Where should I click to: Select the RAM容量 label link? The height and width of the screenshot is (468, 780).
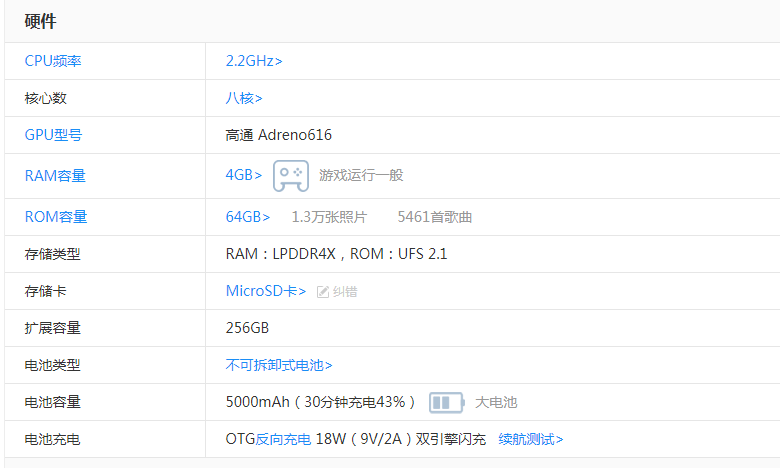pyautogui.click(x=55, y=176)
